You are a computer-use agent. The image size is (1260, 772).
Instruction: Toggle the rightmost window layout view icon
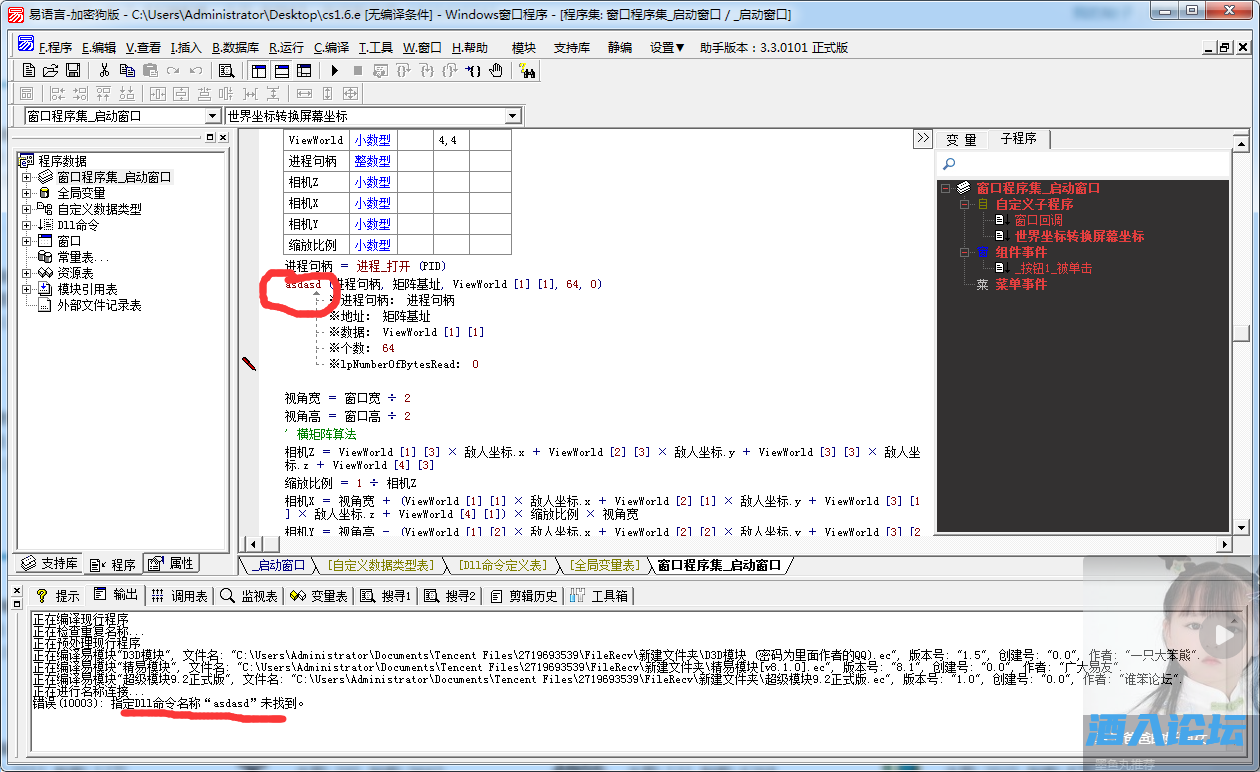coord(304,71)
